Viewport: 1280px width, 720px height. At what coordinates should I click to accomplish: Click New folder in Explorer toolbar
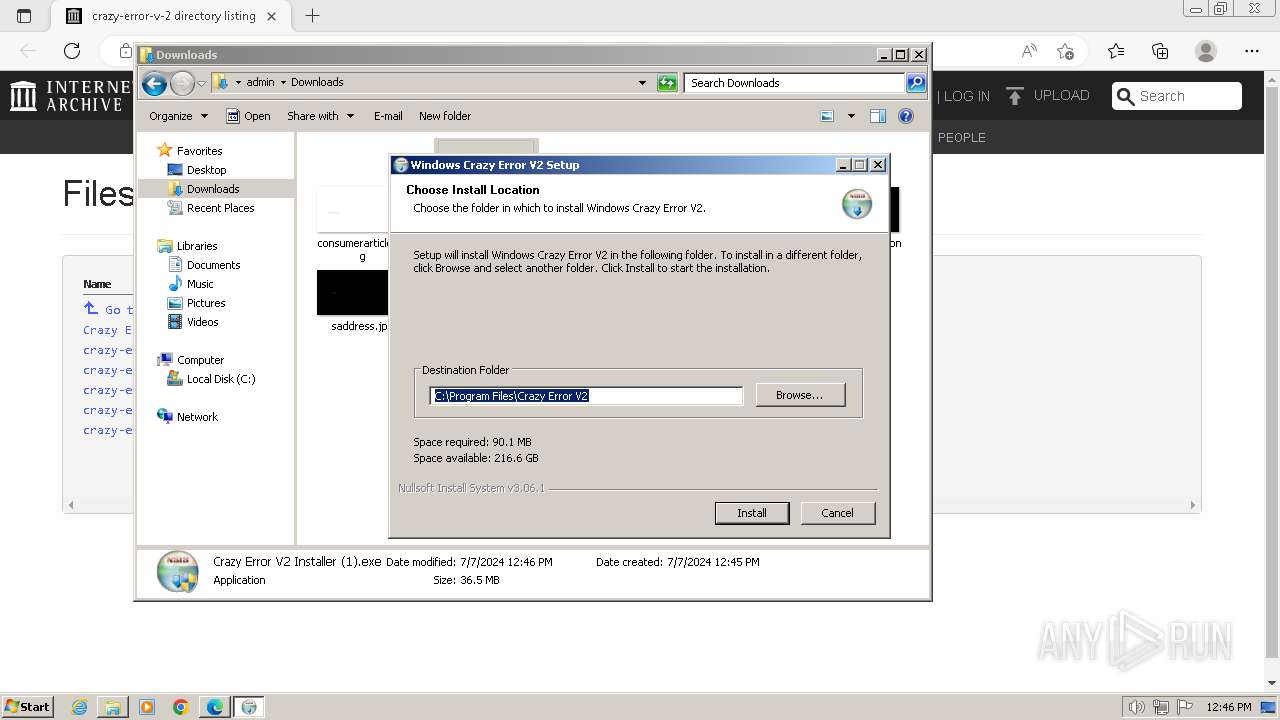(x=445, y=116)
